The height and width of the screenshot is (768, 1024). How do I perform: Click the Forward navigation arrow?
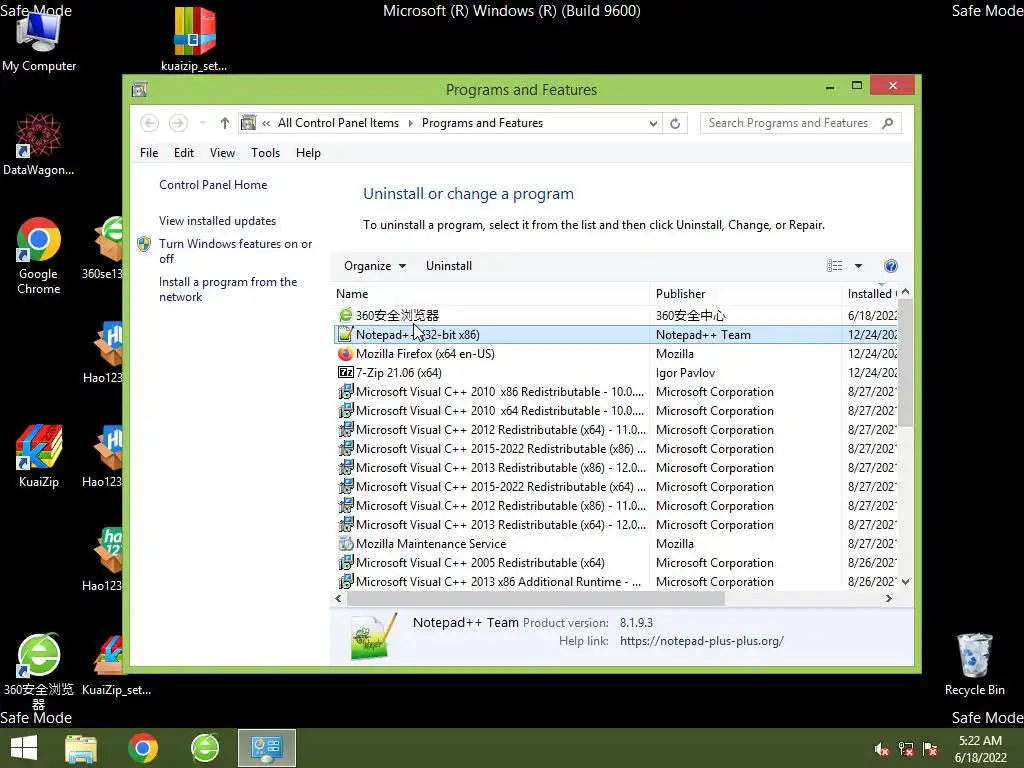pyautogui.click(x=178, y=123)
